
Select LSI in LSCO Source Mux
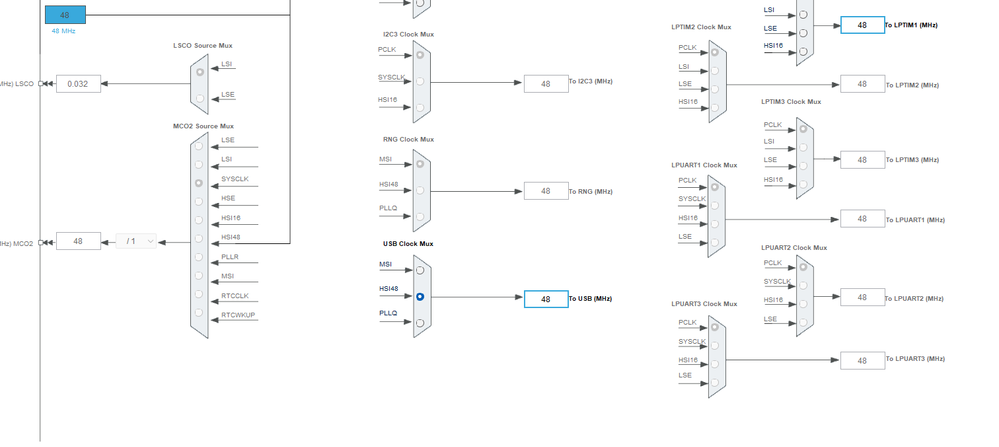(x=200, y=72)
